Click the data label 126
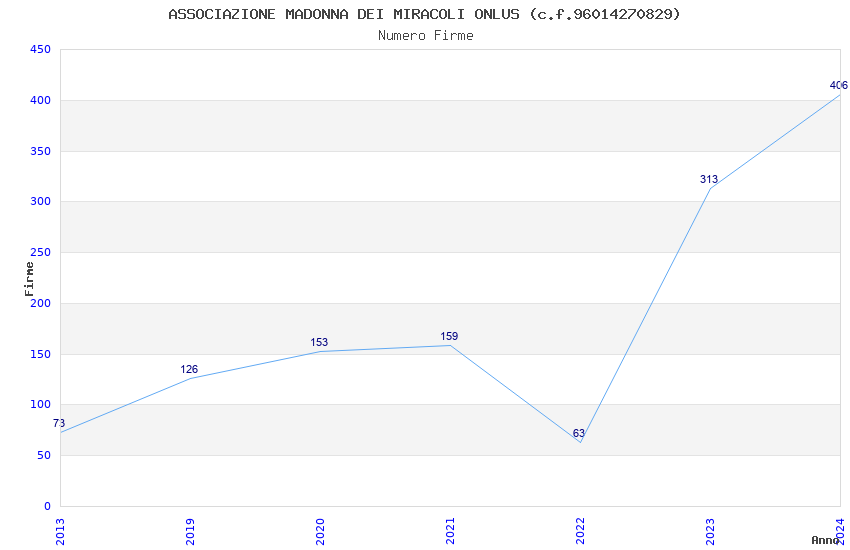Viewport: 850px width, 550px height. click(x=189, y=369)
